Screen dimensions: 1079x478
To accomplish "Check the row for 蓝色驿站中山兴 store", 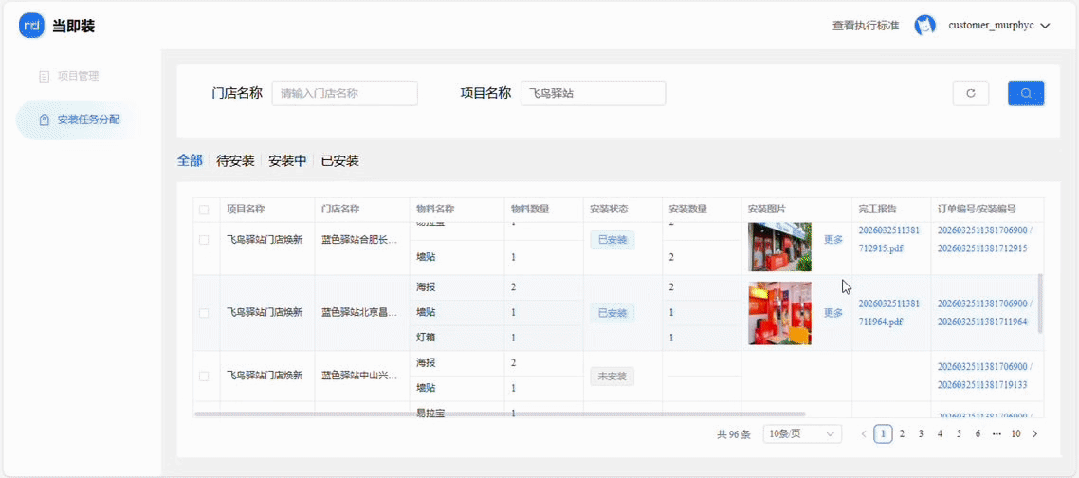I will (204, 376).
